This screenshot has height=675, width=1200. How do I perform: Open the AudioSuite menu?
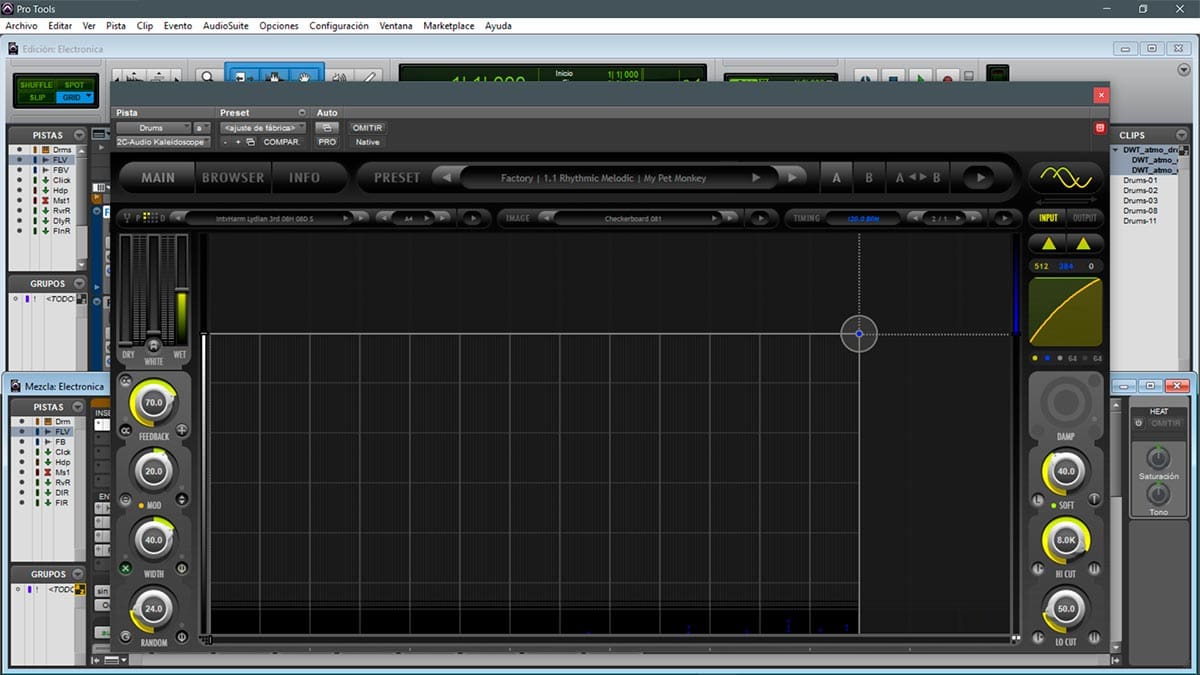225,26
